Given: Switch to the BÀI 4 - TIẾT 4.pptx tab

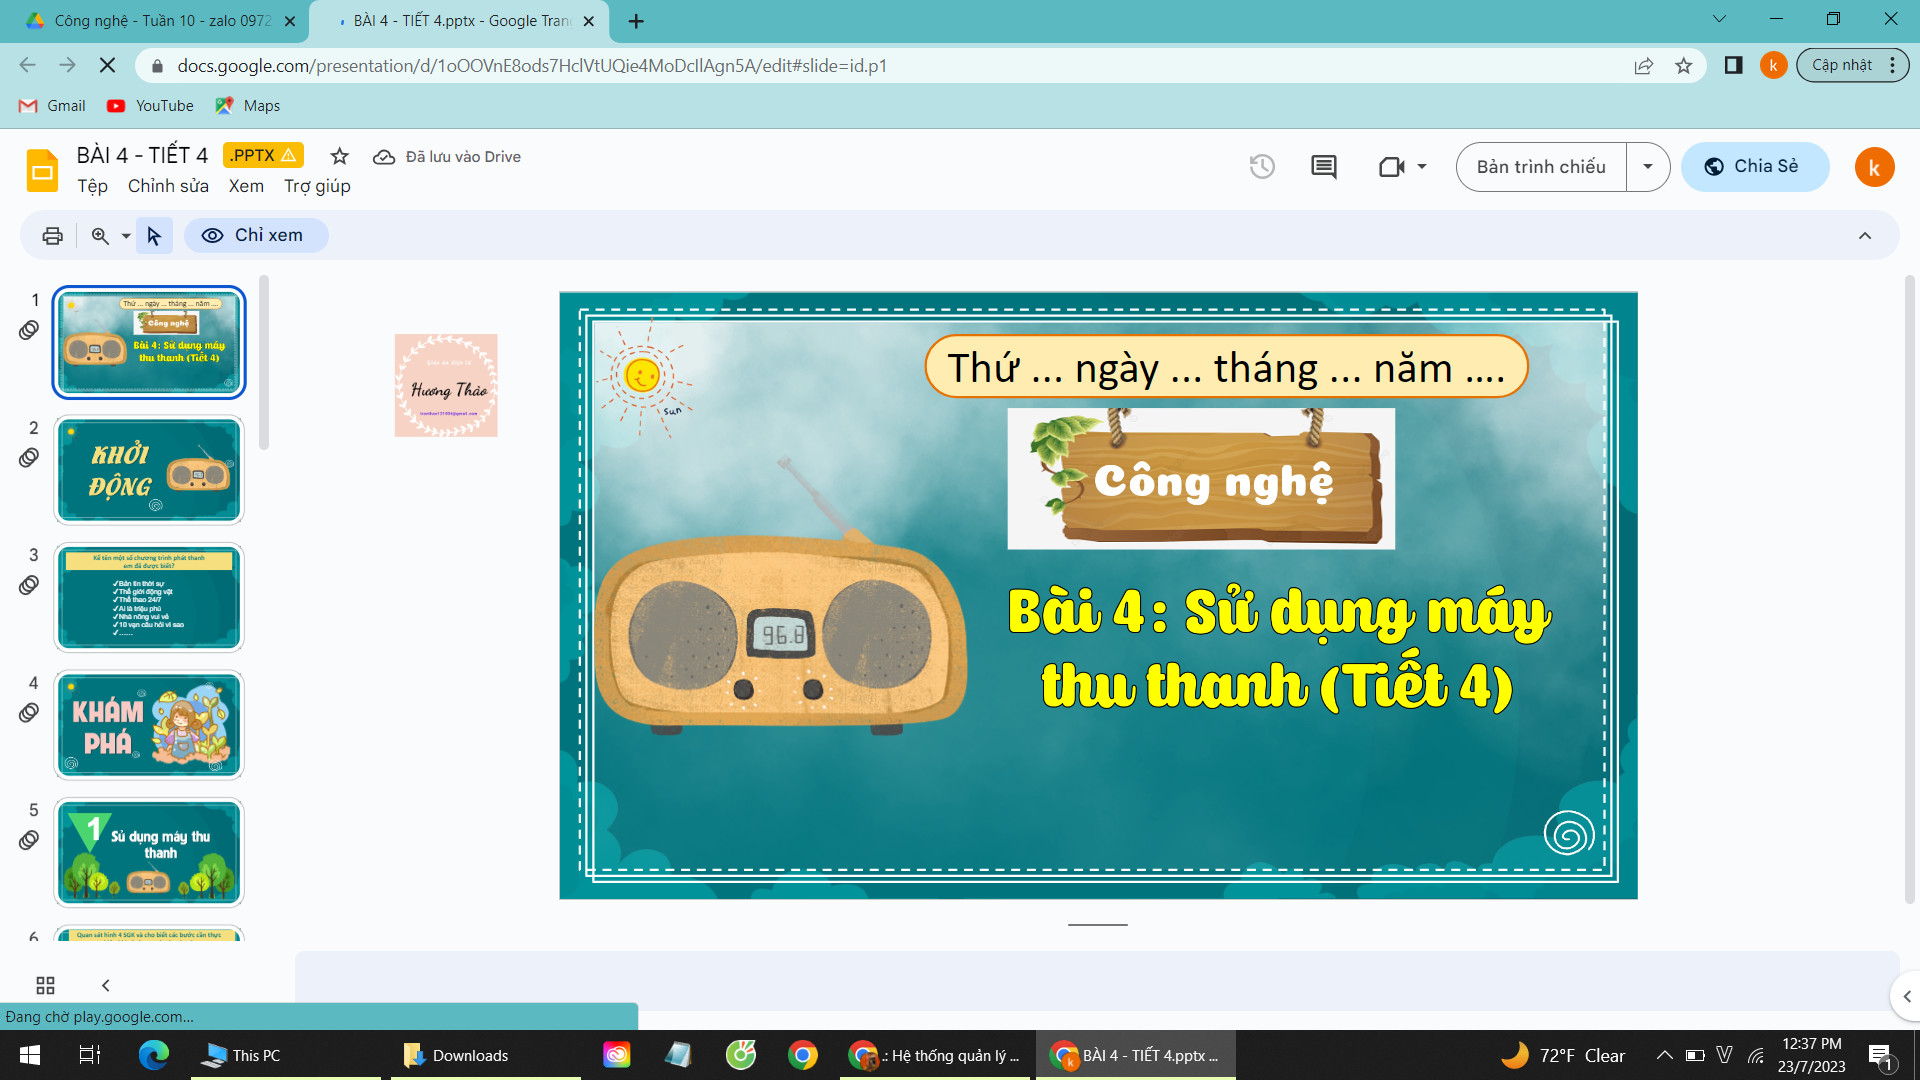Looking at the screenshot, I should 460,21.
